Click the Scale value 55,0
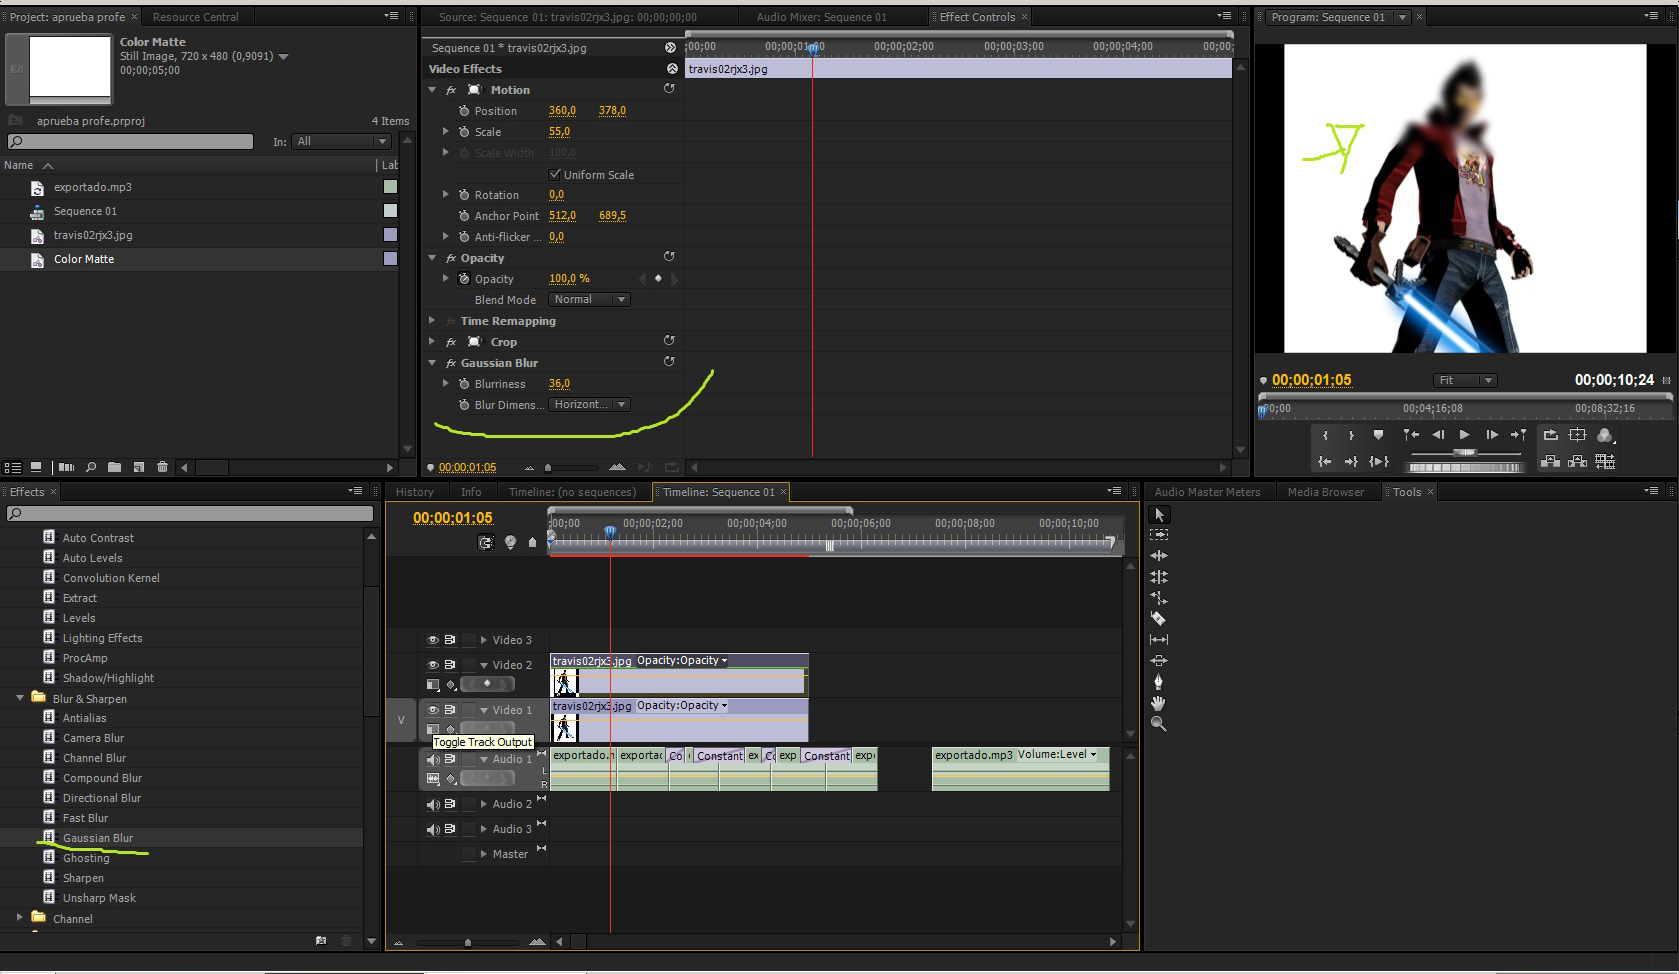The width and height of the screenshot is (1679, 974). click(x=559, y=132)
